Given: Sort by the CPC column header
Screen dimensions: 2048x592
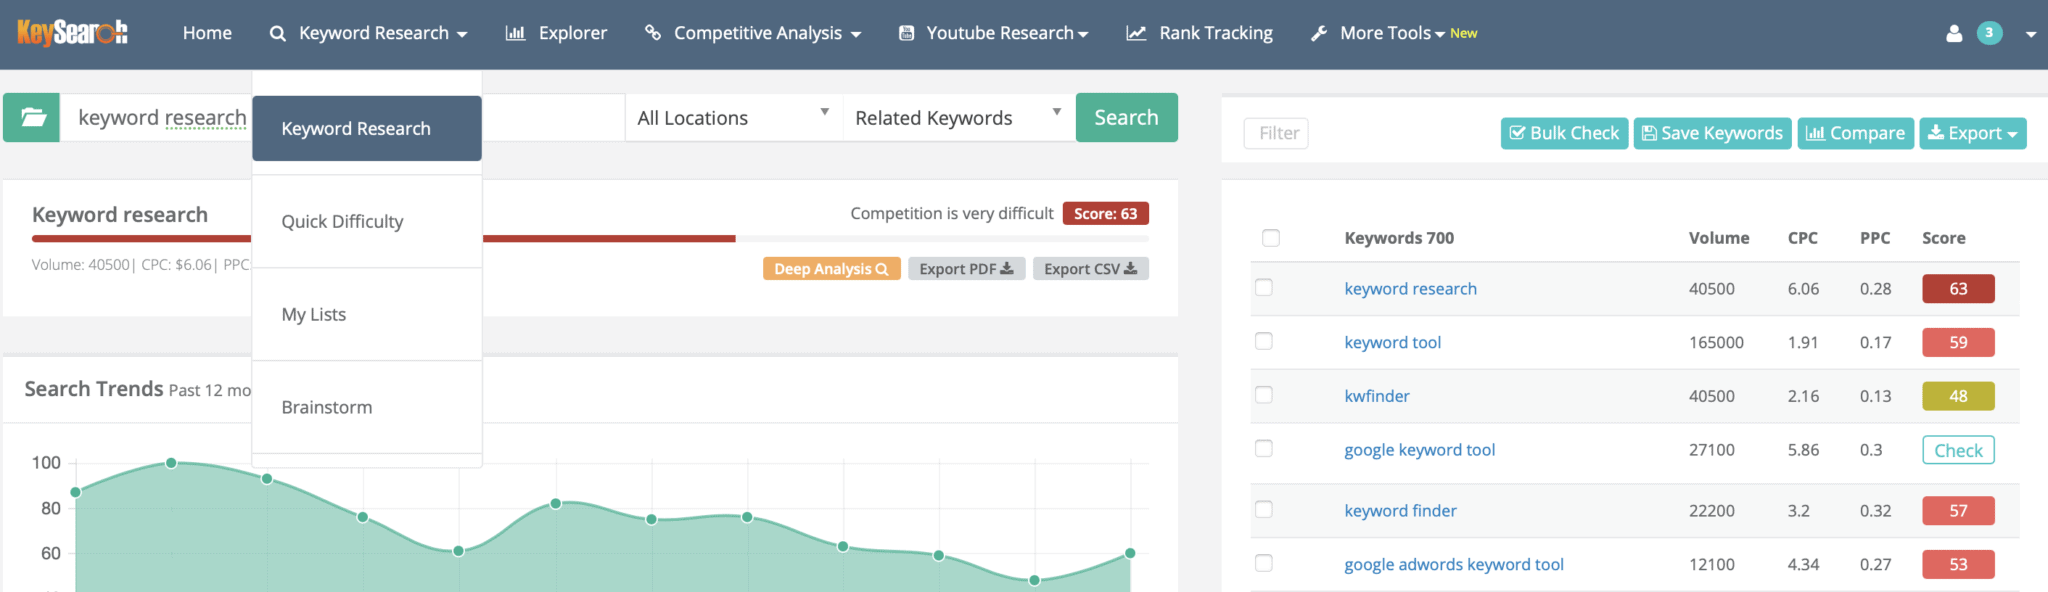Looking at the screenshot, I should pos(1803,238).
